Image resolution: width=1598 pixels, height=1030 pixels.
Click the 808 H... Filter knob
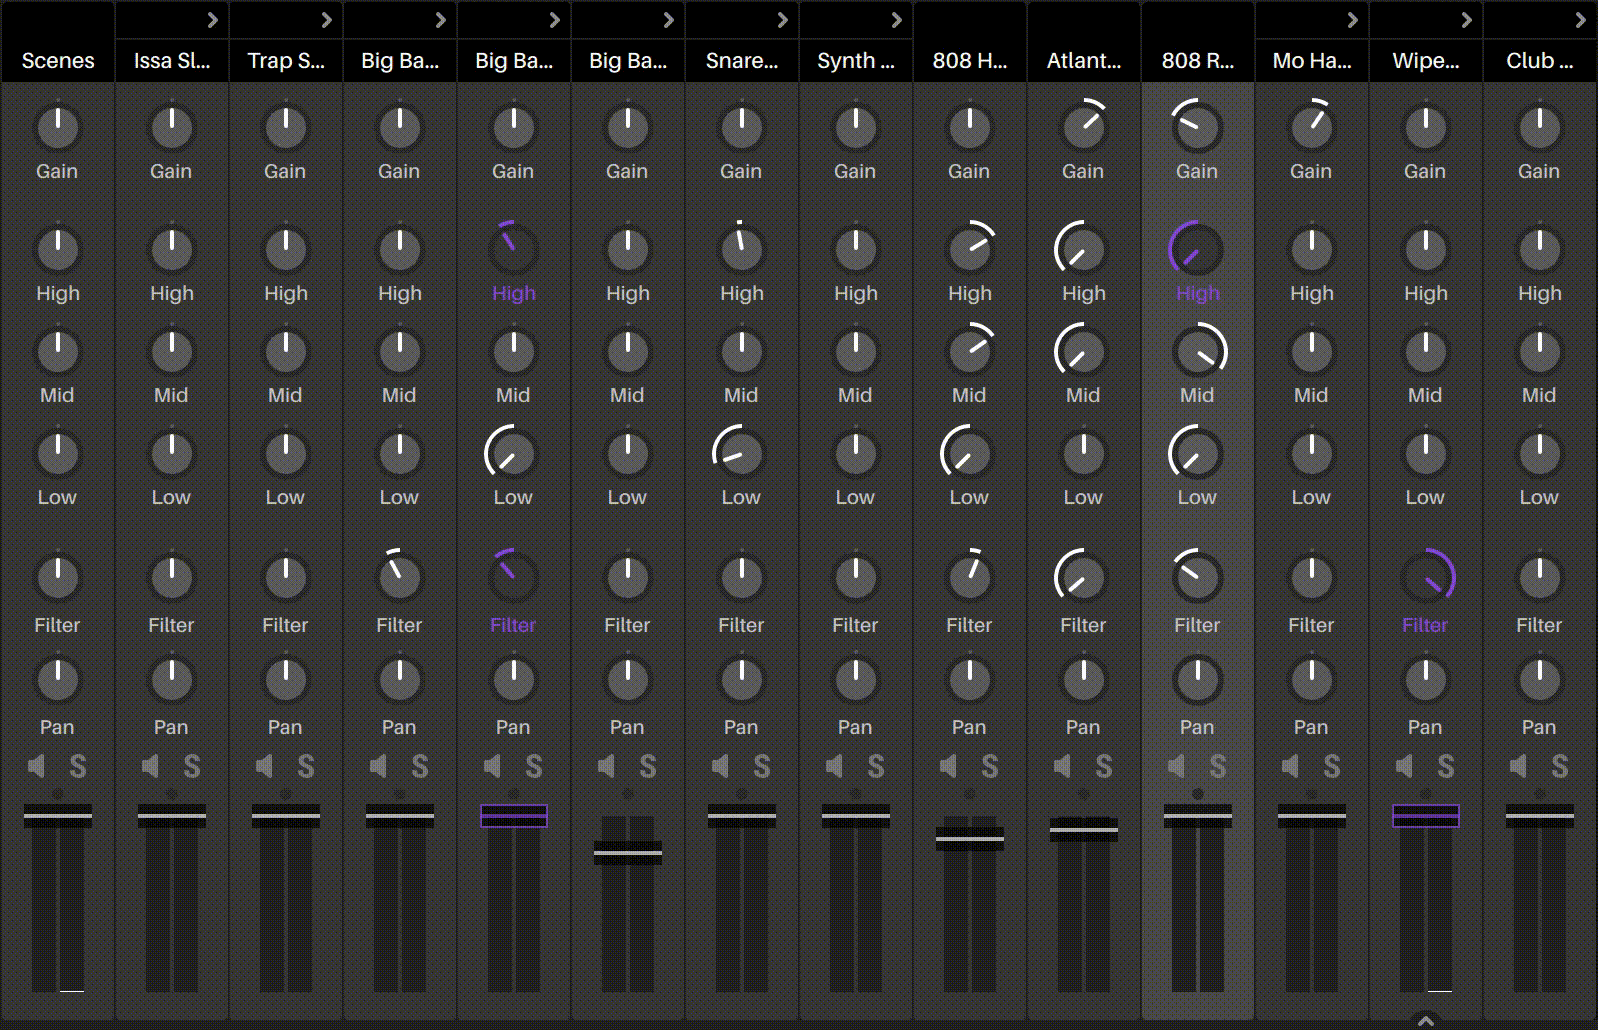pos(970,577)
